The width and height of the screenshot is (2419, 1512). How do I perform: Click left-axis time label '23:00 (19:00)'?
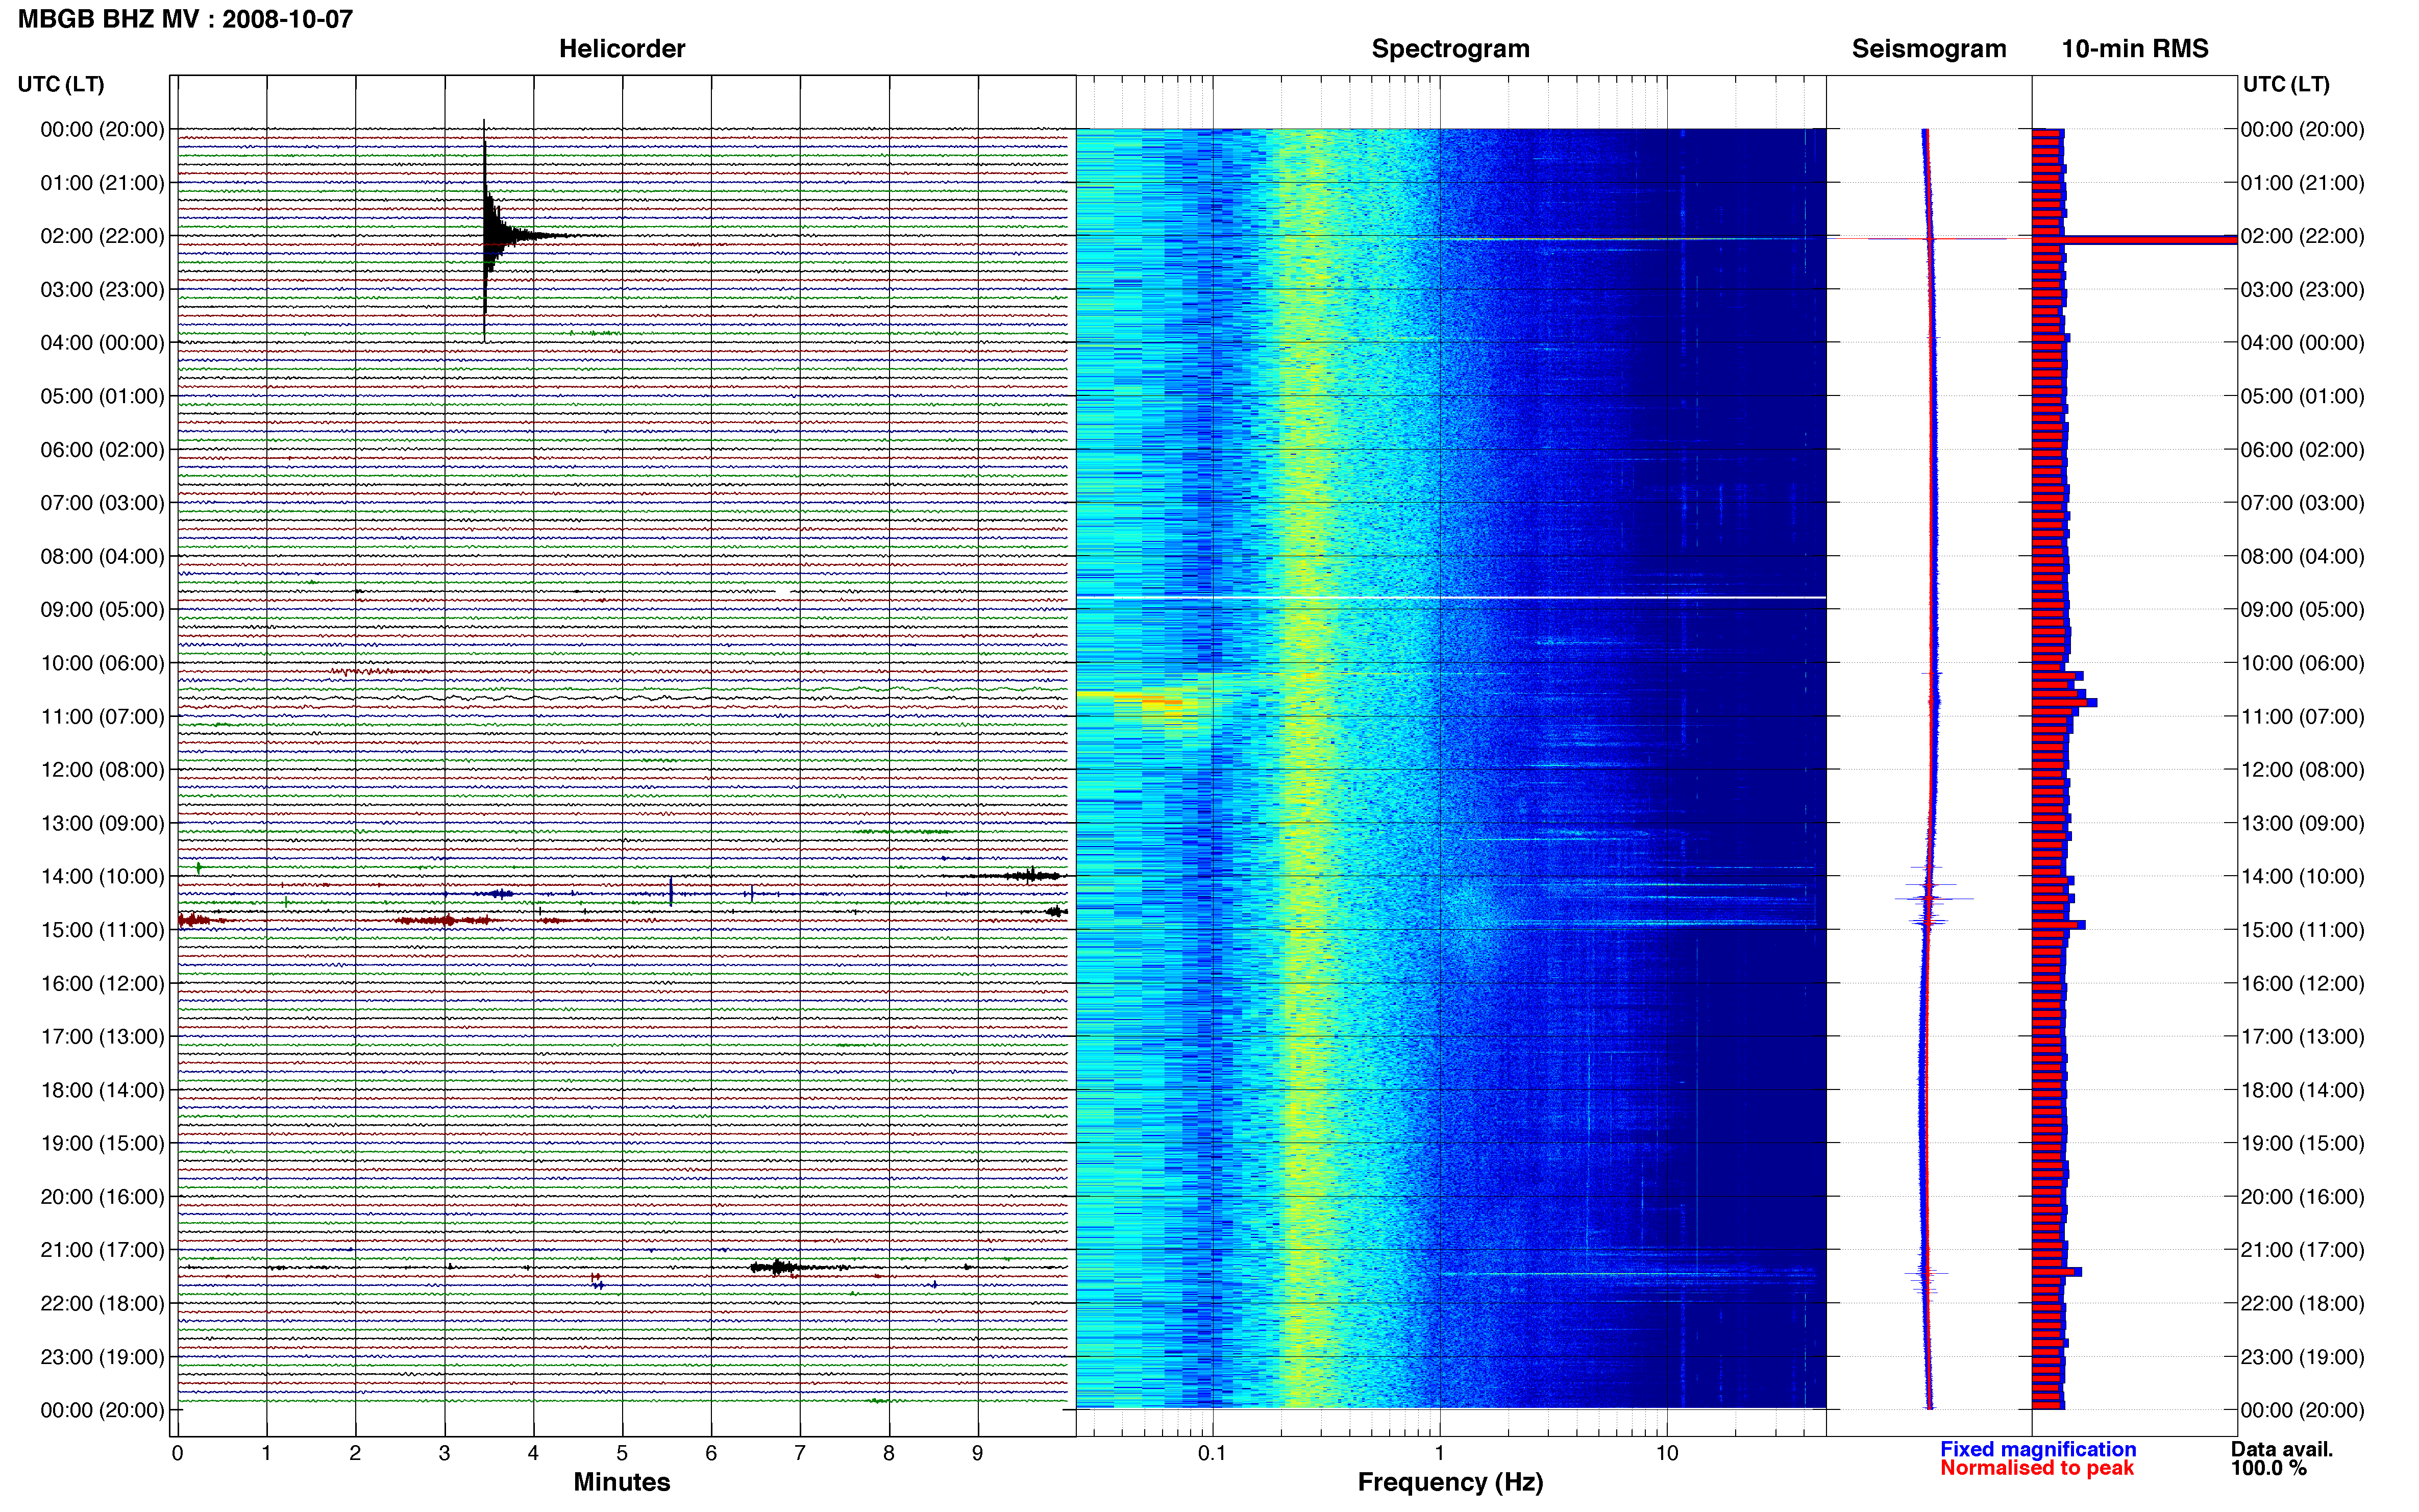[102, 1357]
